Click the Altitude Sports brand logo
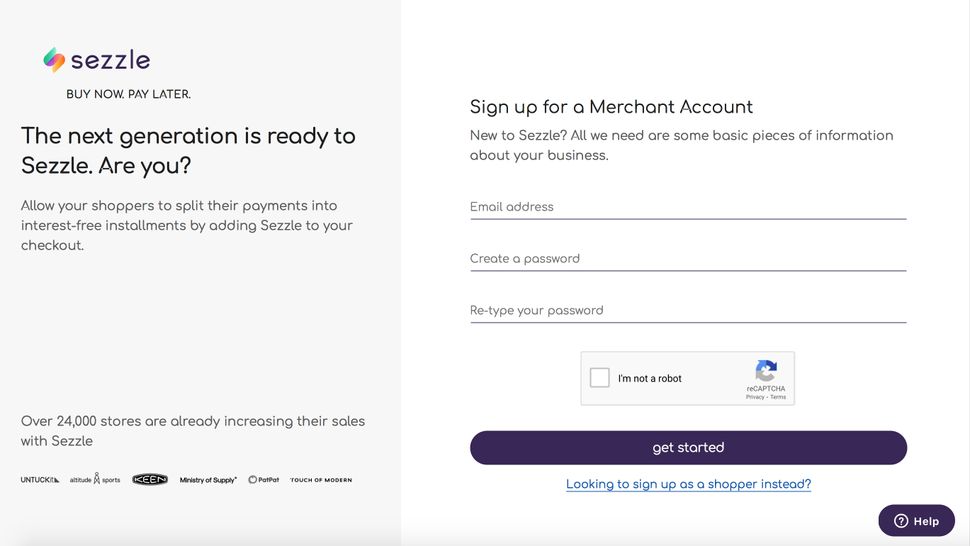 click(x=95, y=480)
